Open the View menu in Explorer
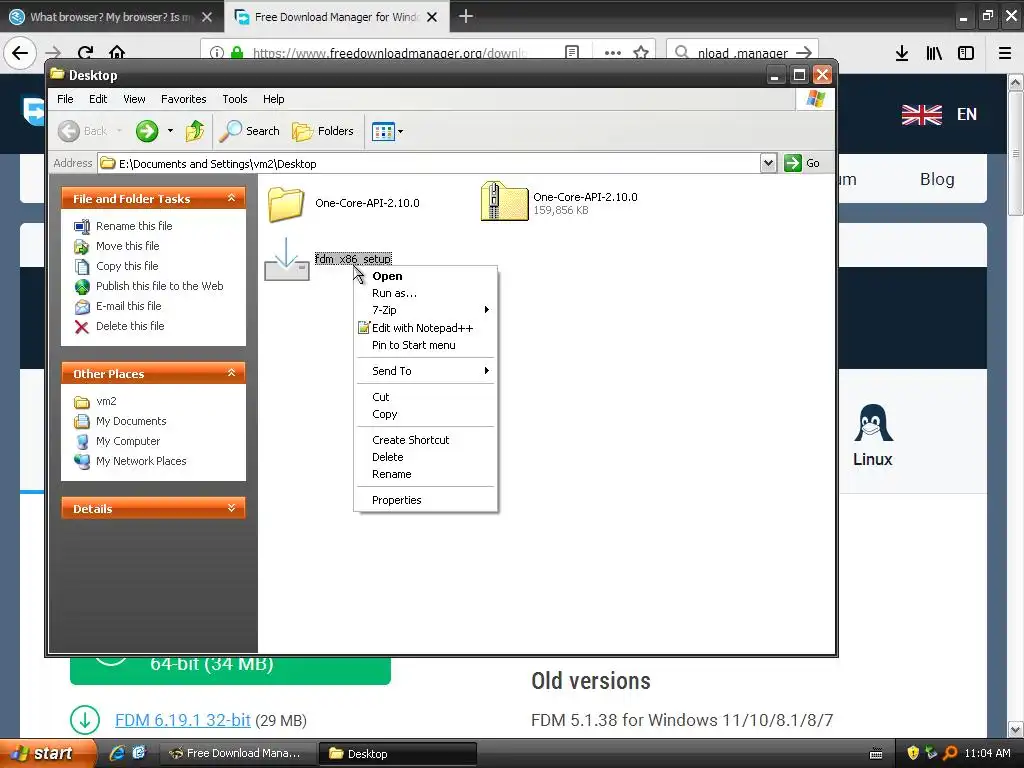1024x768 pixels. point(134,99)
